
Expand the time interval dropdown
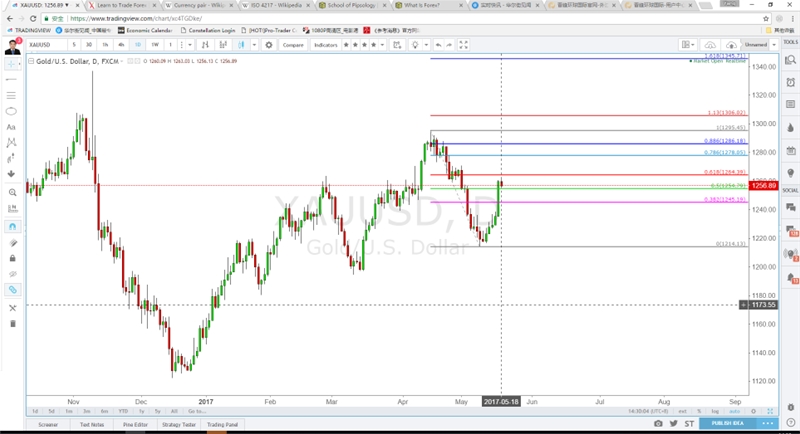coord(189,45)
